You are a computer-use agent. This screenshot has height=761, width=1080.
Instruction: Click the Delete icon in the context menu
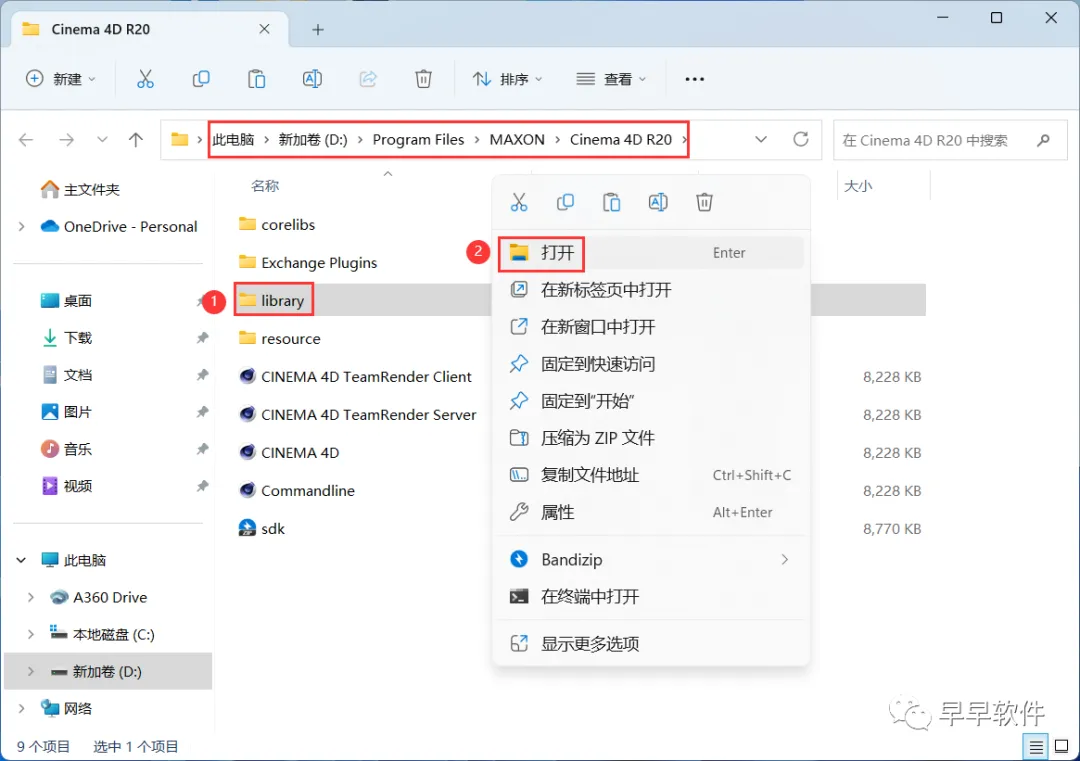coord(704,202)
